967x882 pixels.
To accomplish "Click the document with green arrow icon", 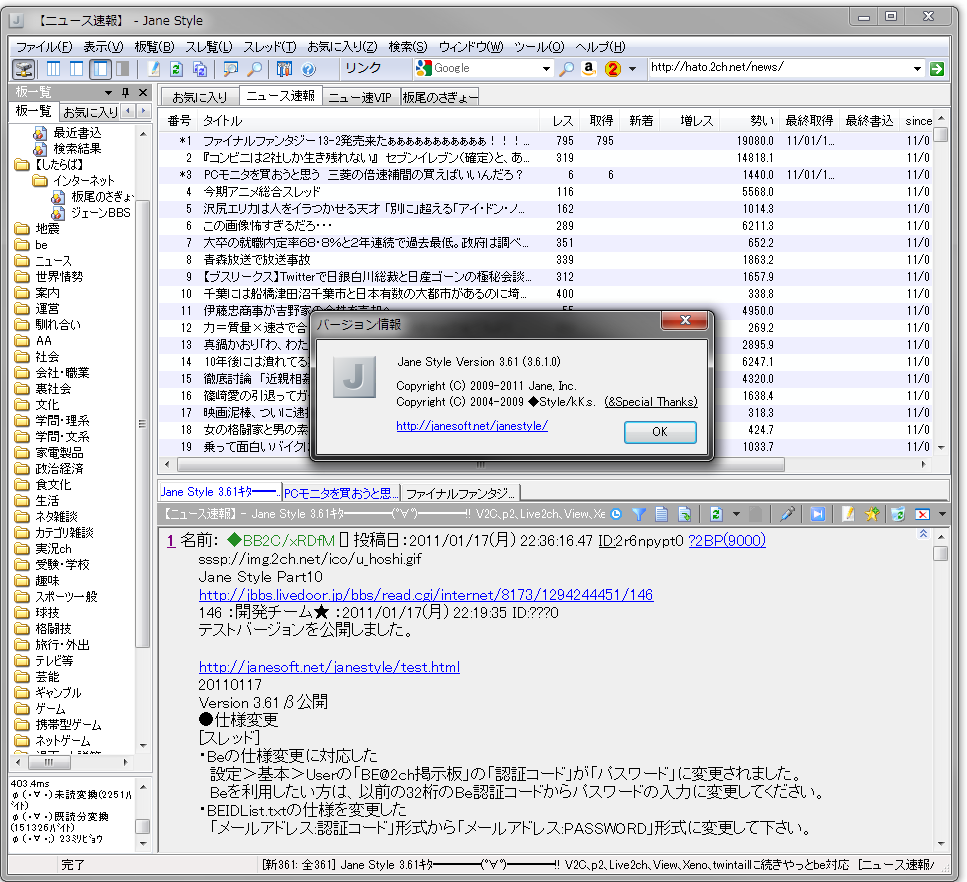I will pyautogui.click(x=685, y=514).
